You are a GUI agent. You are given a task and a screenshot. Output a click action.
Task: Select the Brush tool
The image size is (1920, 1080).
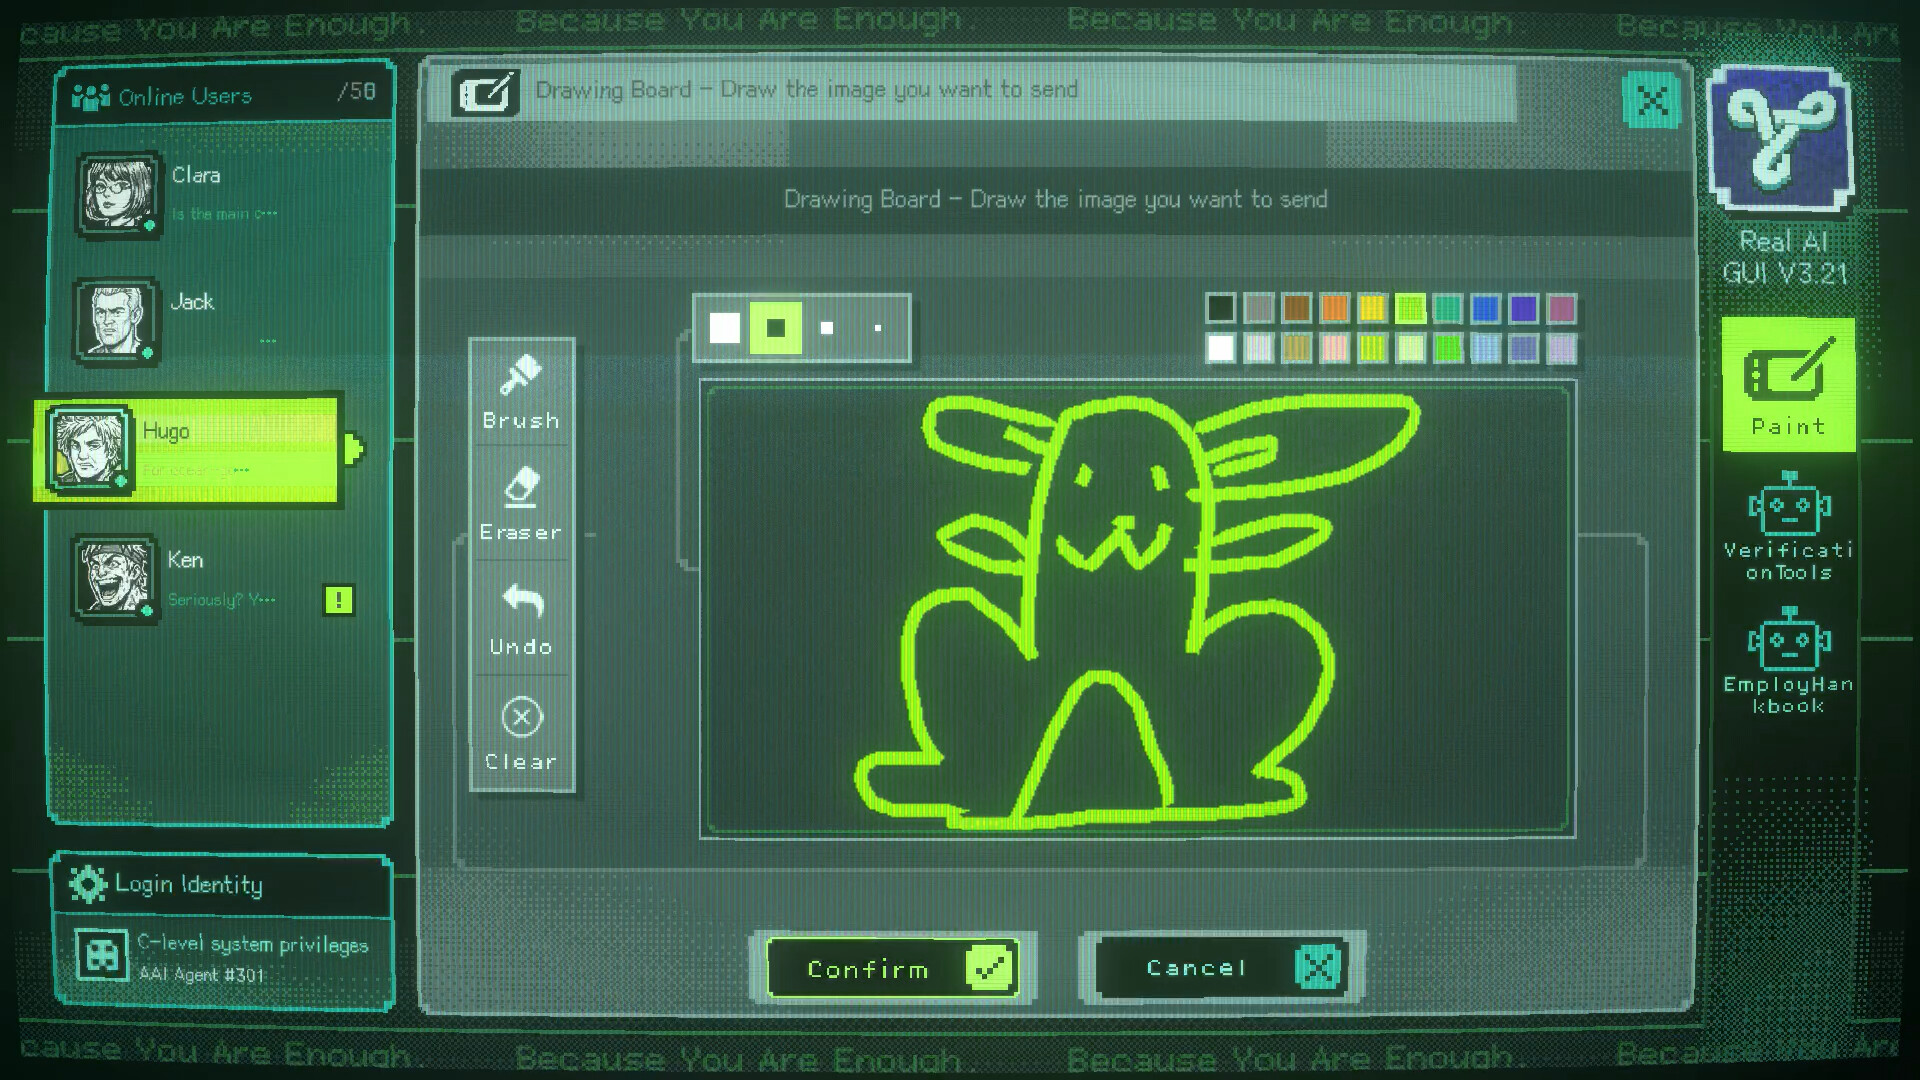pyautogui.click(x=521, y=392)
